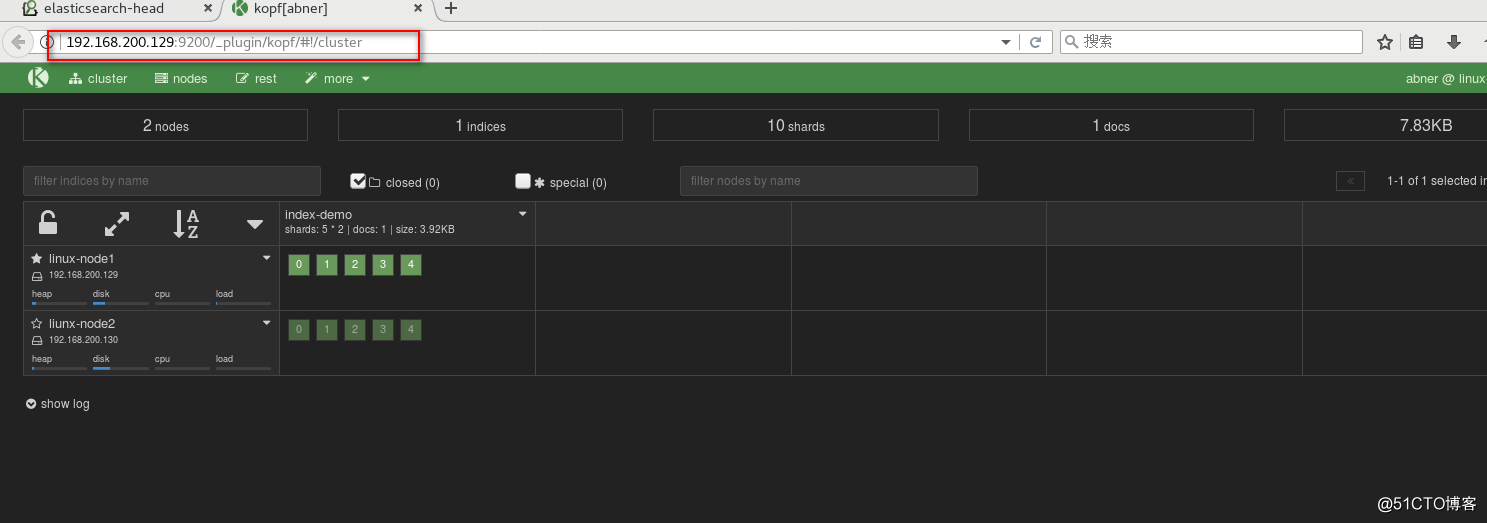Click the URL address field

click(525, 42)
